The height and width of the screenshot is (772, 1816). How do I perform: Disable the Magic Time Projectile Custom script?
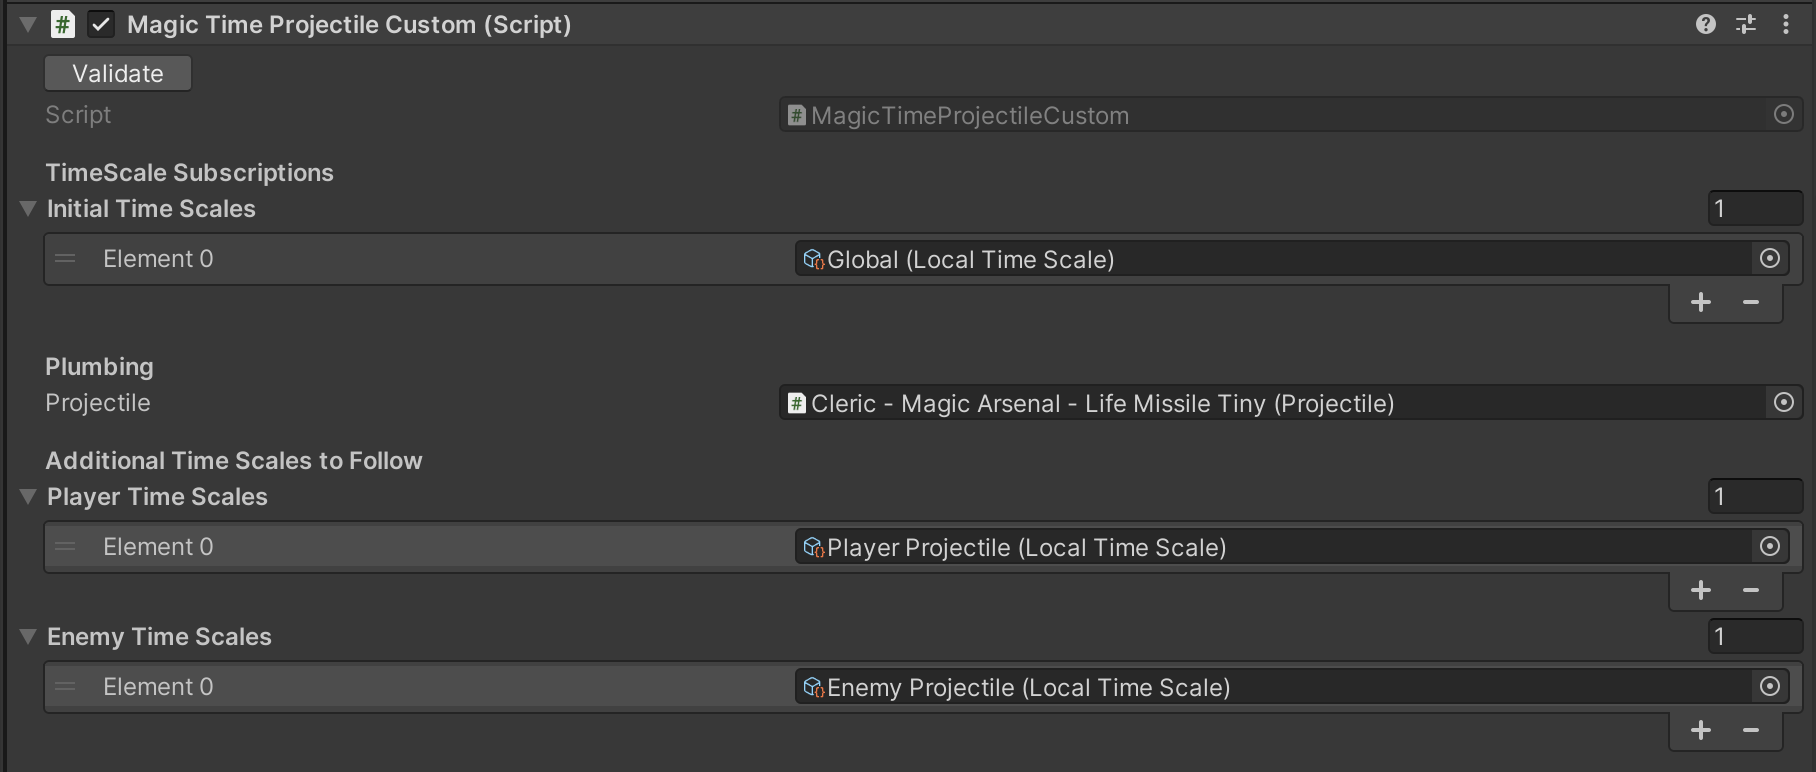pos(101,25)
